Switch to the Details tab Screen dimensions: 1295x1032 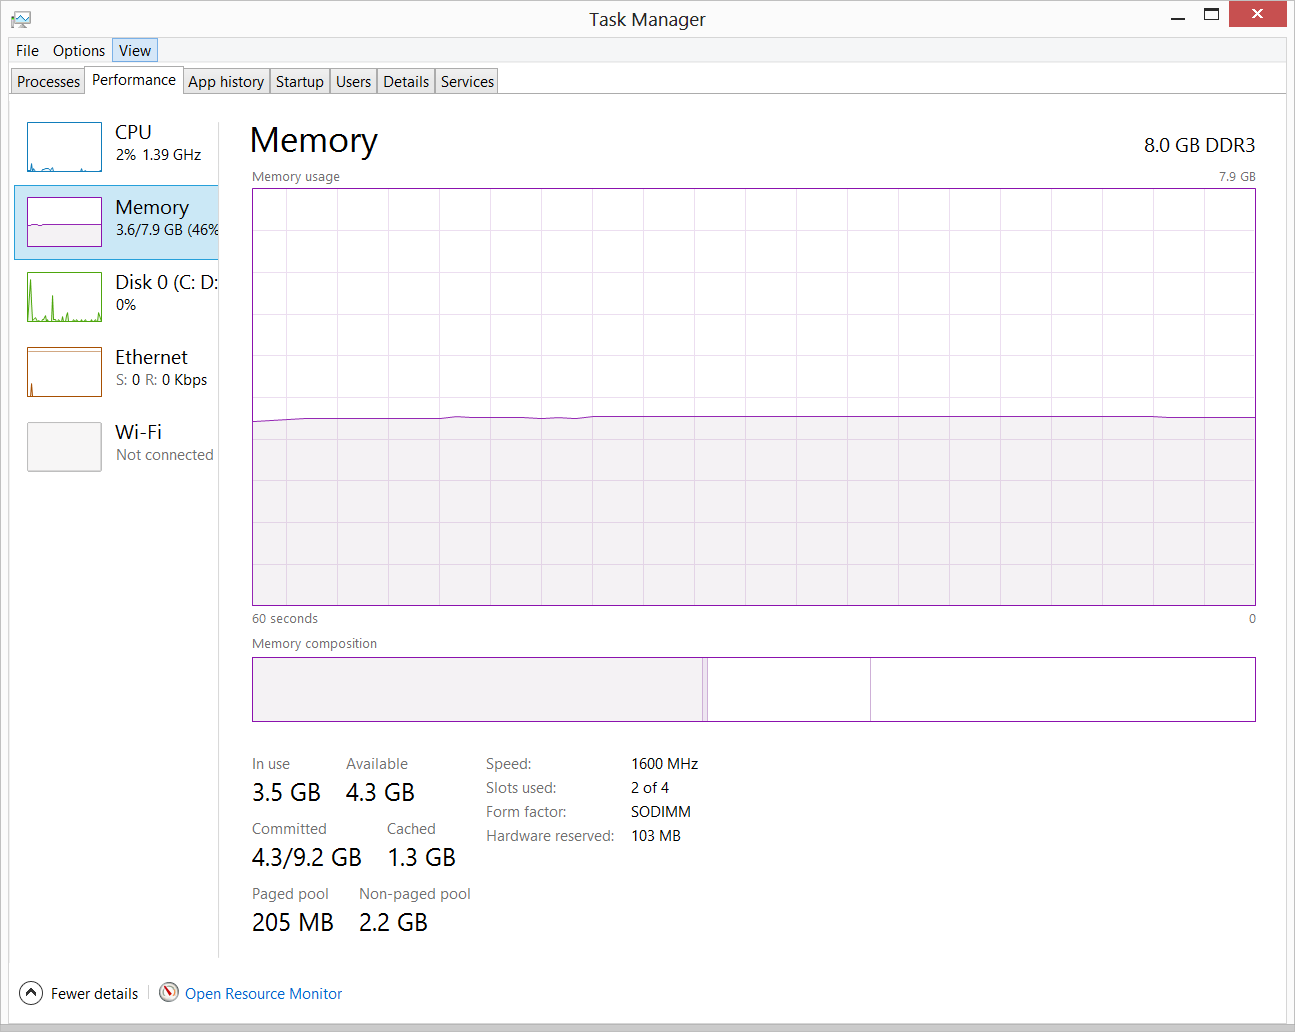coord(406,82)
